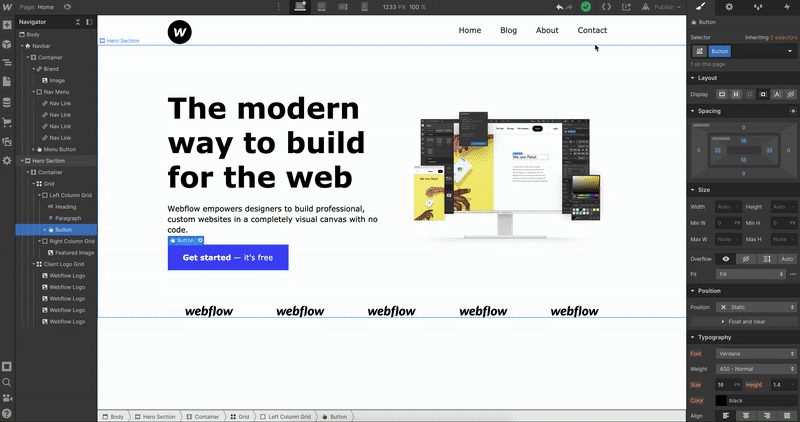Open the Position dropdown set to Static
Screen dimensions: 800x422
coord(755,306)
